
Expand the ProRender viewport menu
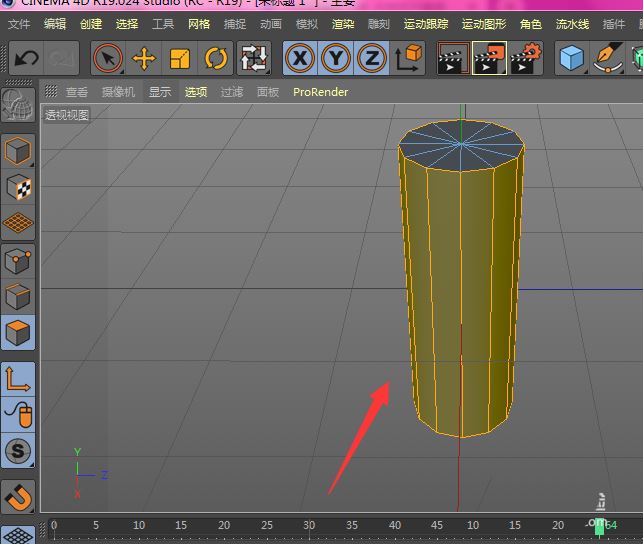click(x=320, y=92)
